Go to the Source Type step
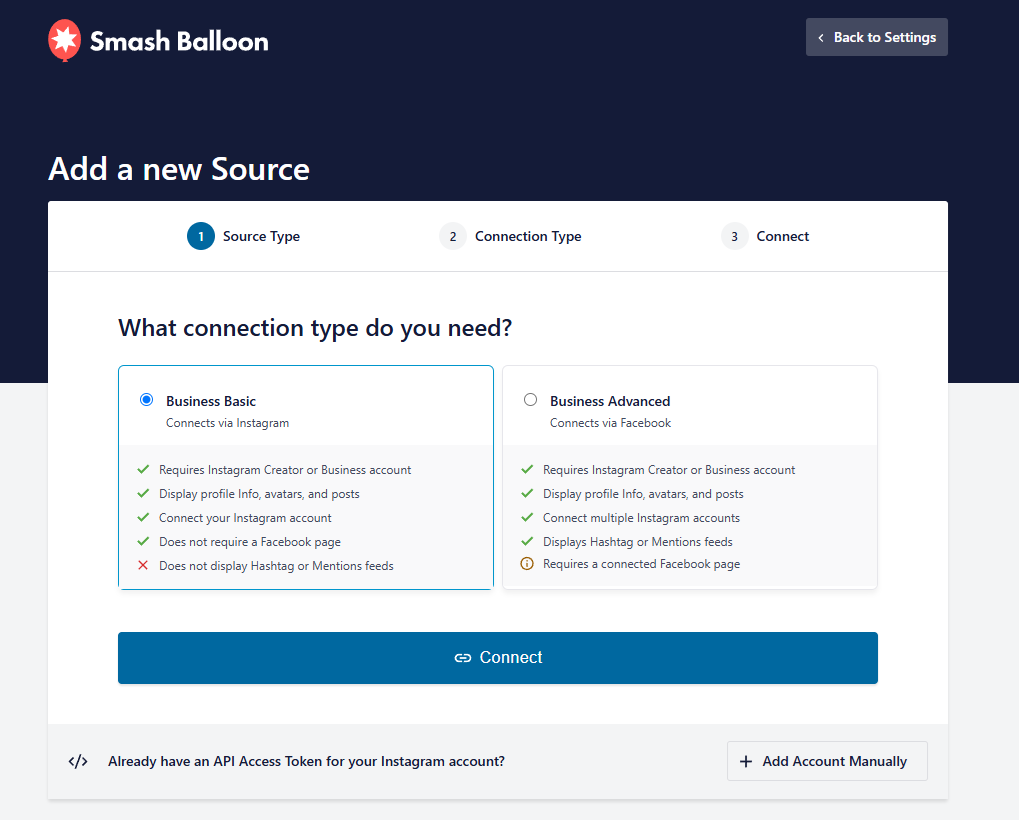The width and height of the screenshot is (1019, 820). tap(261, 236)
